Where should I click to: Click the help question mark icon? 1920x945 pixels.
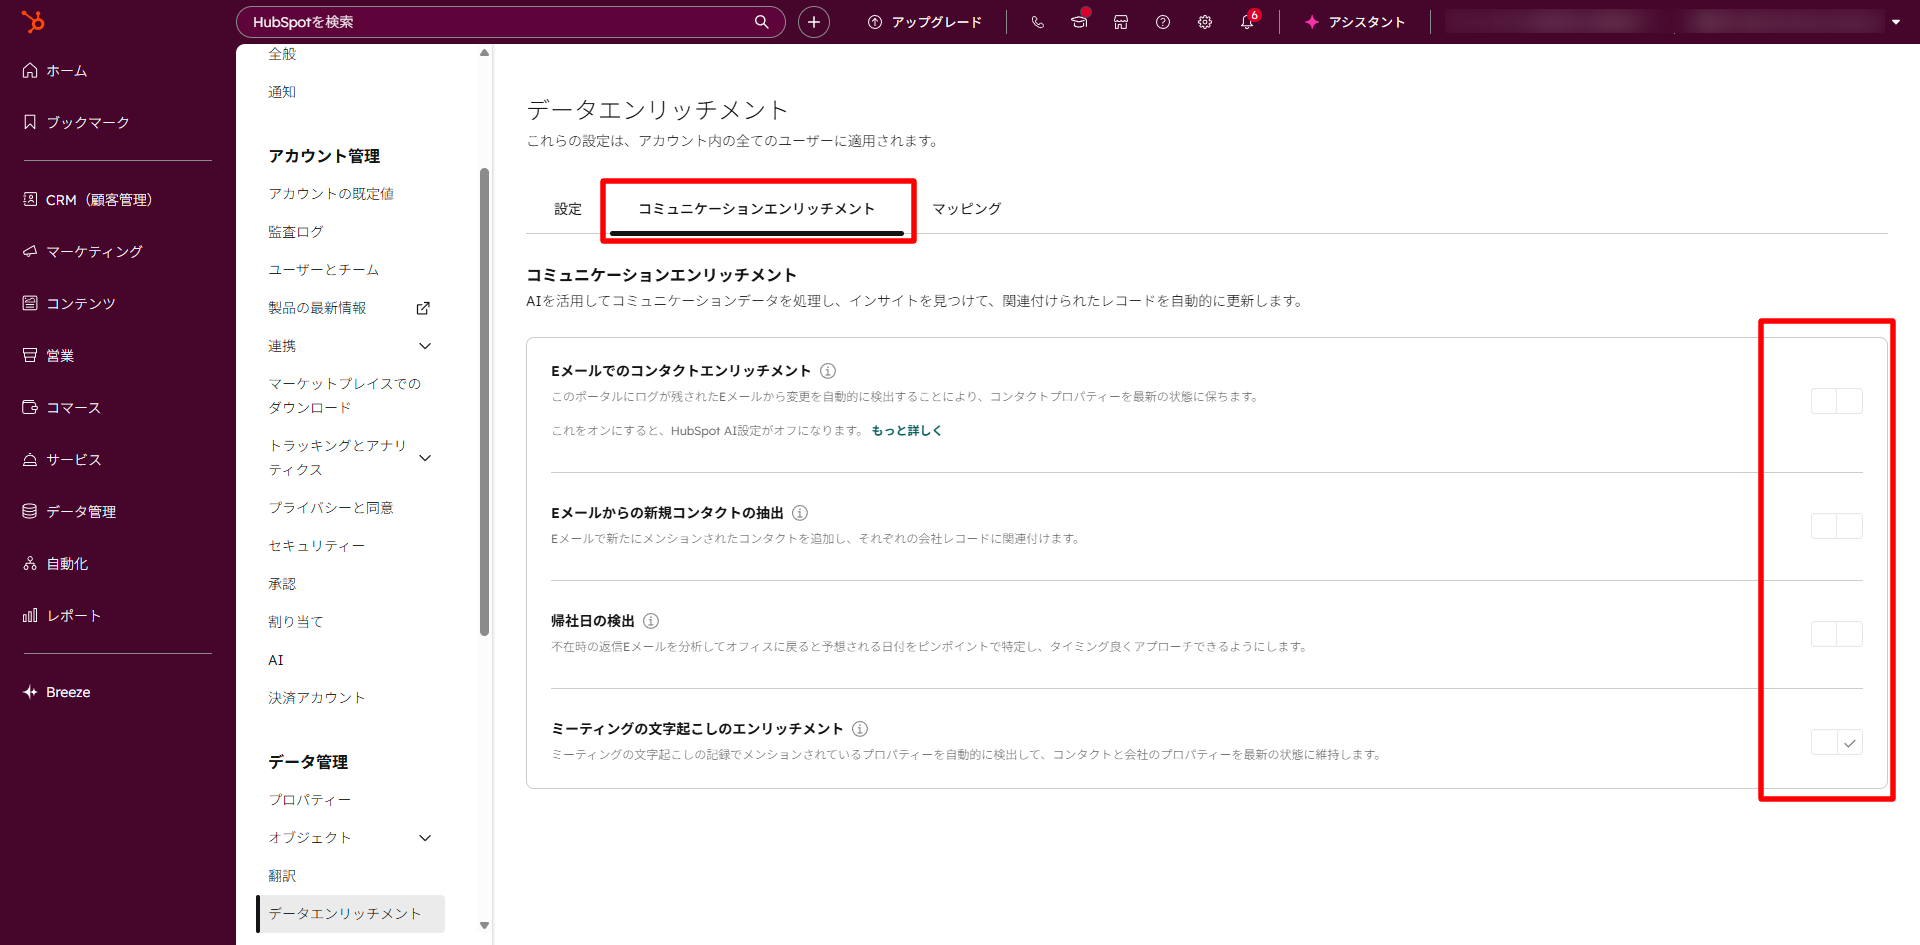(1162, 21)
